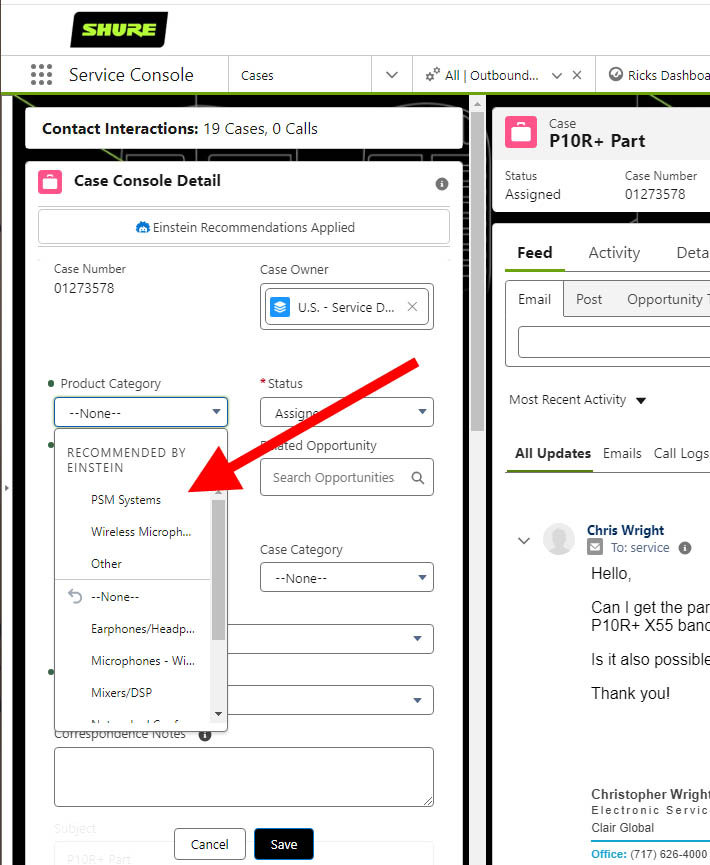This screenshot has height=865, width=710.
Task: Select Mixers/DSP option
Action: [133, 693]
